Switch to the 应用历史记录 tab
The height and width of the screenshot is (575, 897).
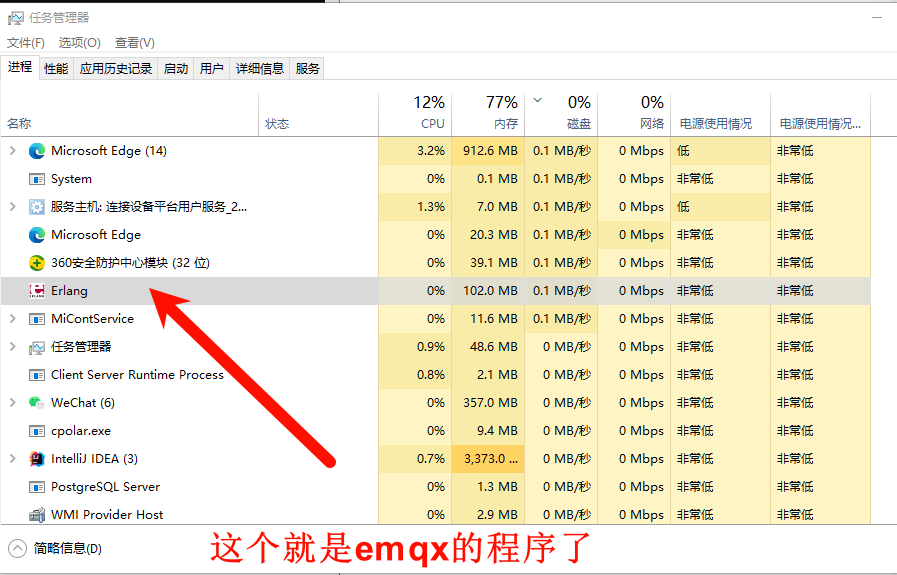pyautogui.click(x=116, y=69)
